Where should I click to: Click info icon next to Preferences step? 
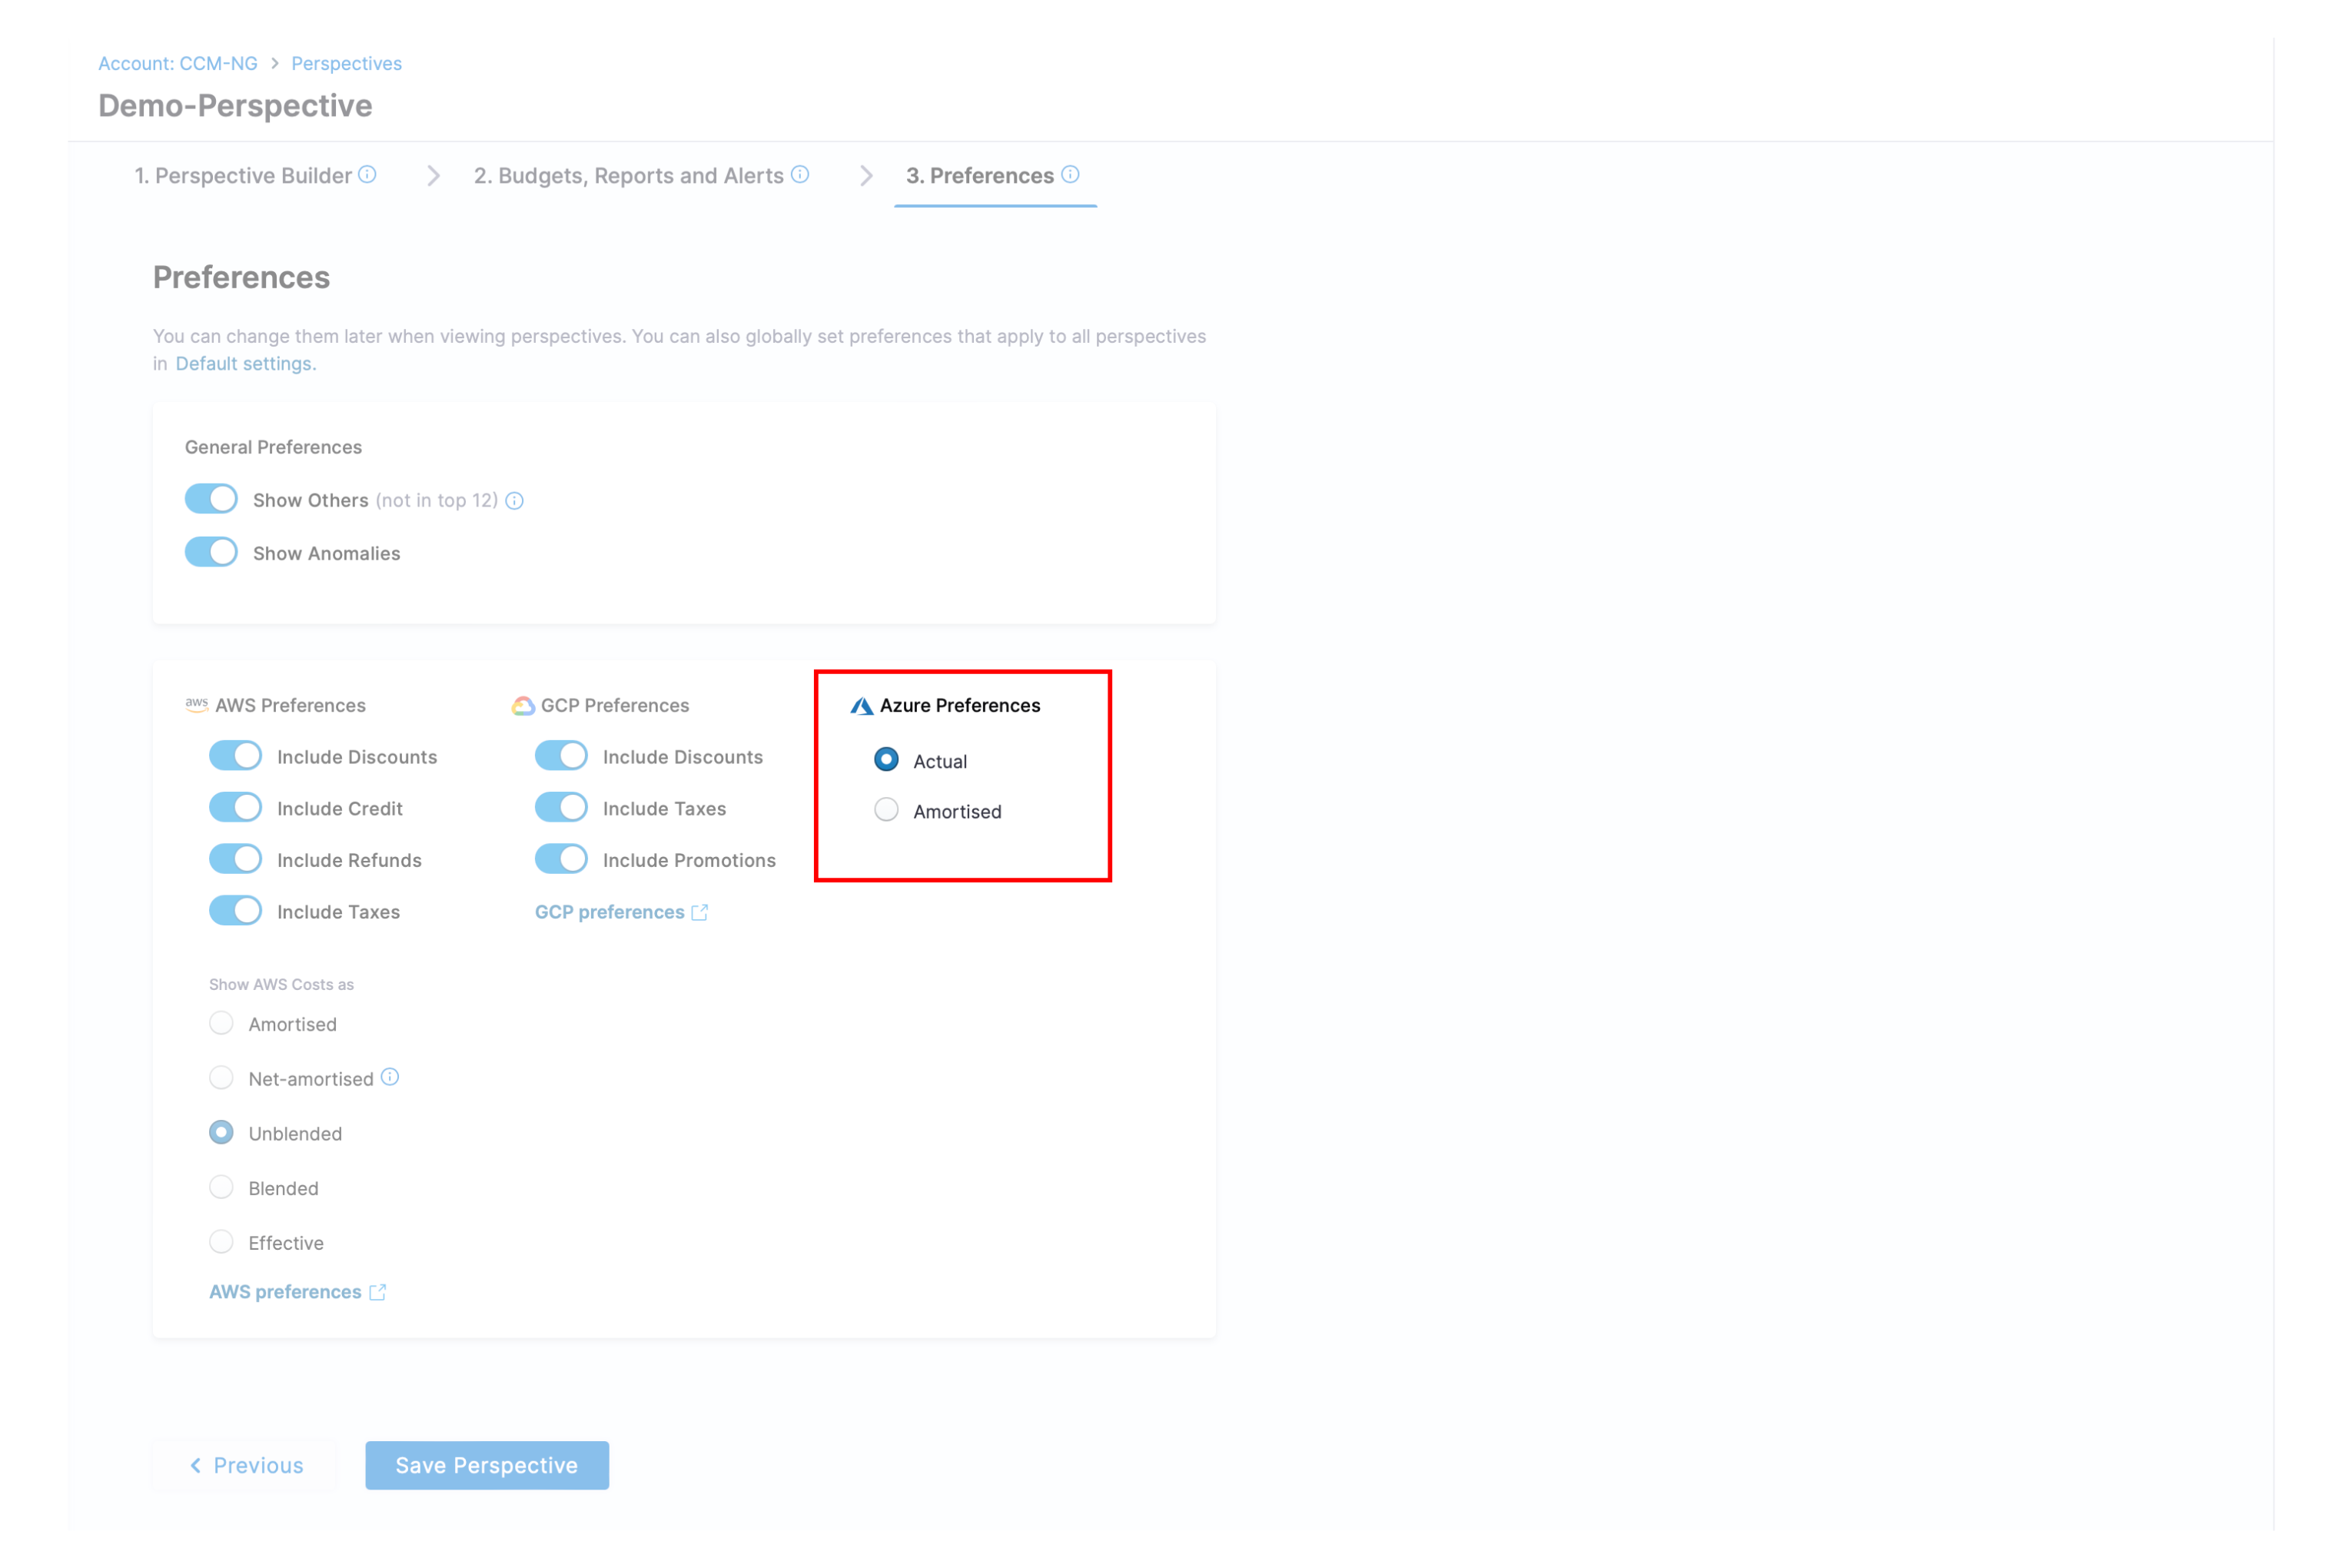tap(1070, 175)
